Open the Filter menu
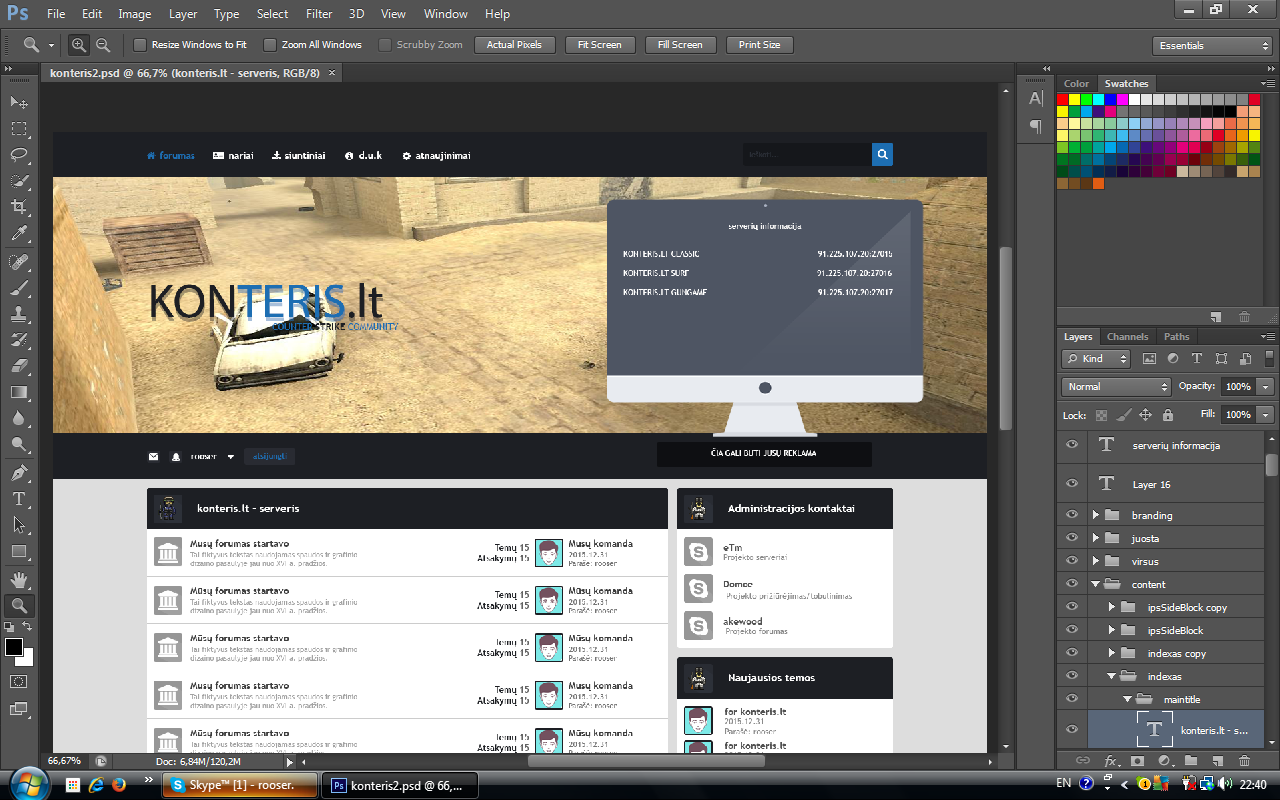 319,14
